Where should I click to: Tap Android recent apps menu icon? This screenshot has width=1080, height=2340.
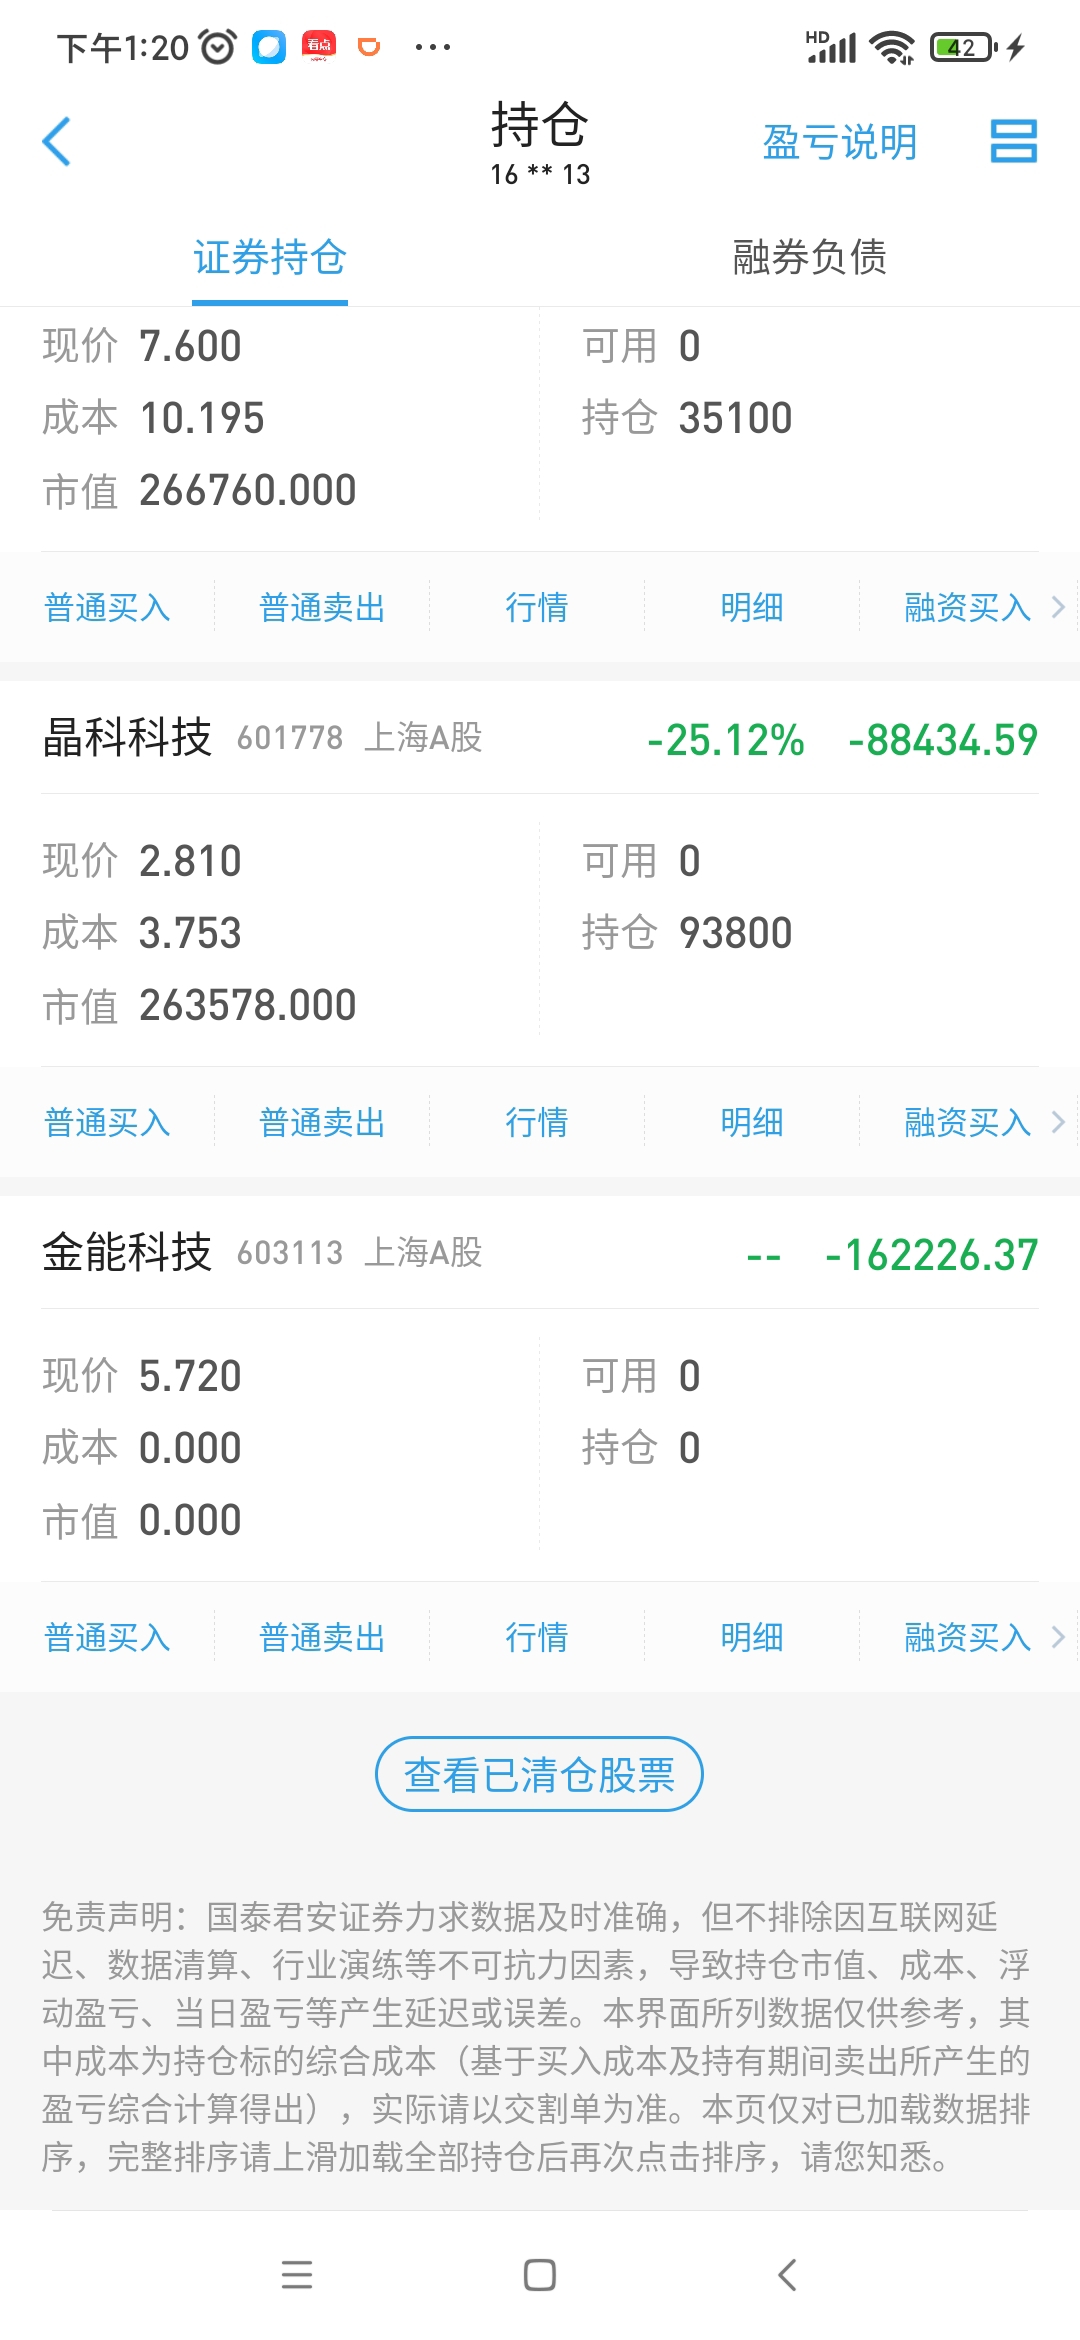(x=297, y=2275)
